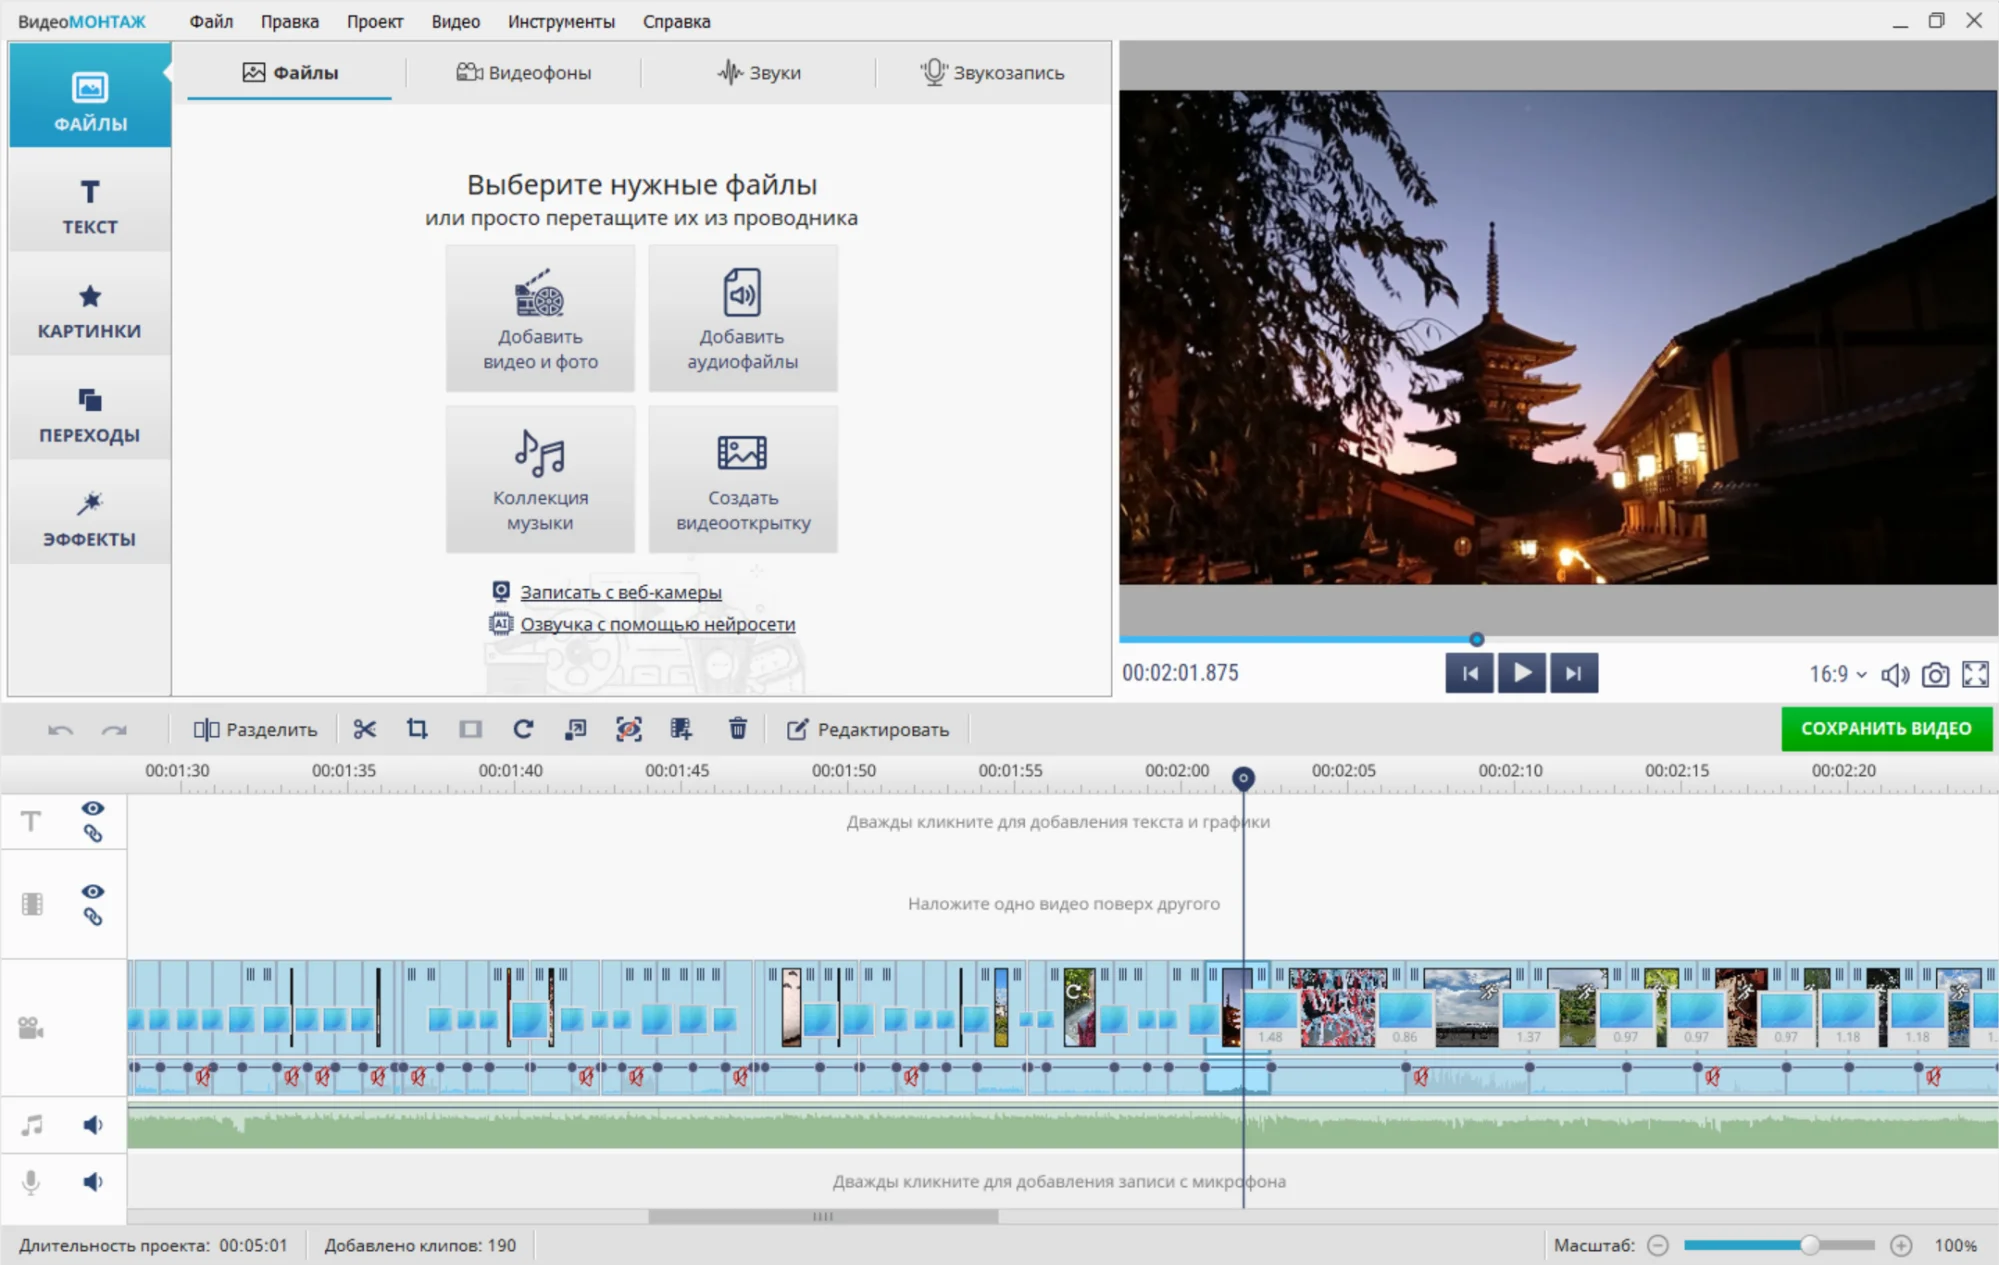The height and width of the screenshot is (1265, 1999).
Task: Mute the music track speaker
Action: (93, 1125)
